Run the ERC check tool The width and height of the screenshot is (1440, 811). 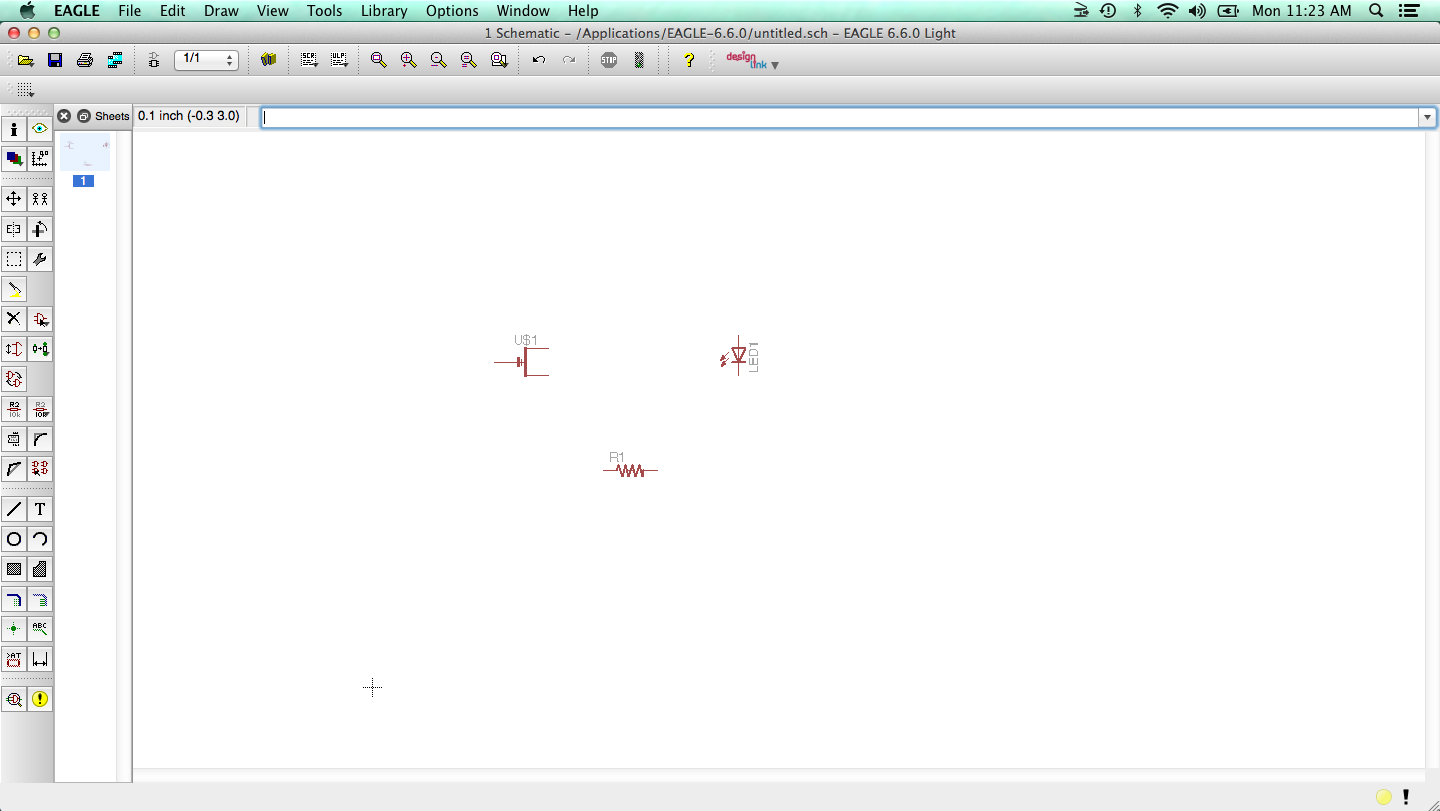[x=14, y=699]
